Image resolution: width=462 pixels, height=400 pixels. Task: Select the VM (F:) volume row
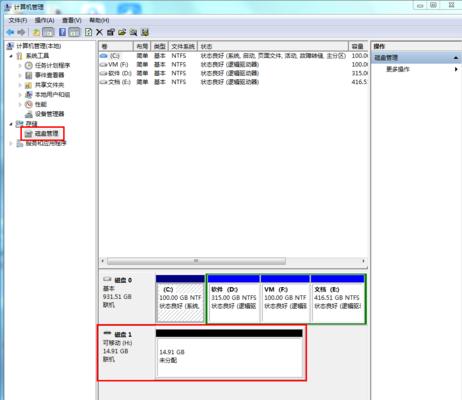(x=233, y=64)
